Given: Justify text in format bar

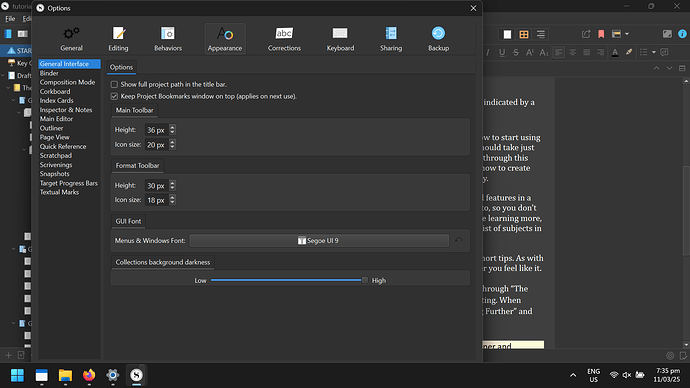Looking at the screenshot, I should point(587,52).
